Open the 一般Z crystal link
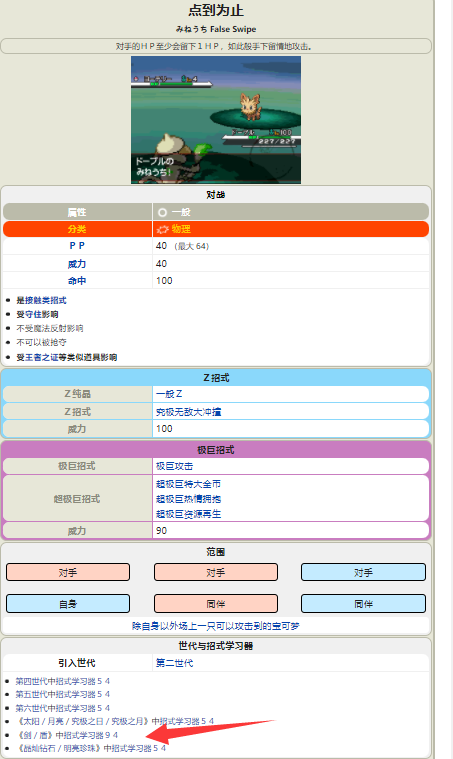 point(169,394)
